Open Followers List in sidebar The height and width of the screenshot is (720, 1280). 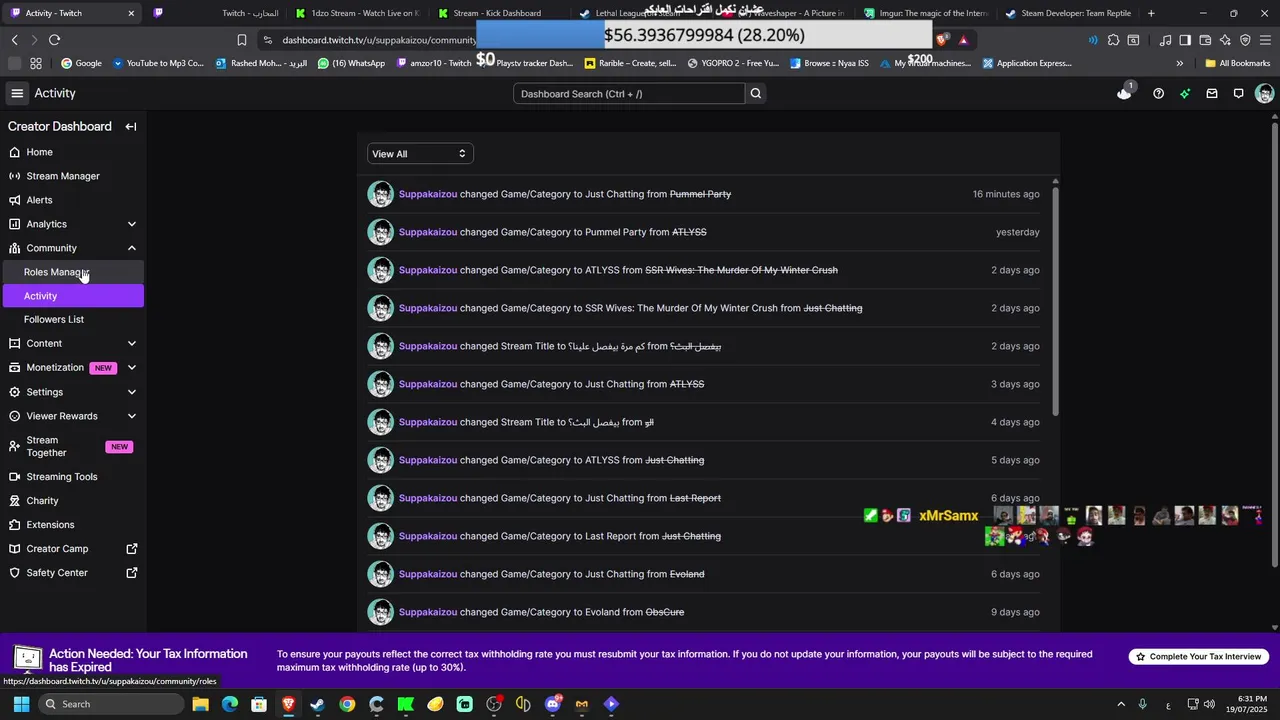pyautogui.click(x=72, y=320)
